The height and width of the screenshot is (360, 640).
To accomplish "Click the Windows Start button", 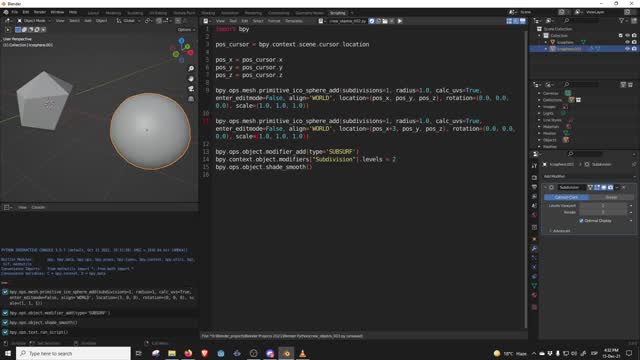I will click(8, 353).
